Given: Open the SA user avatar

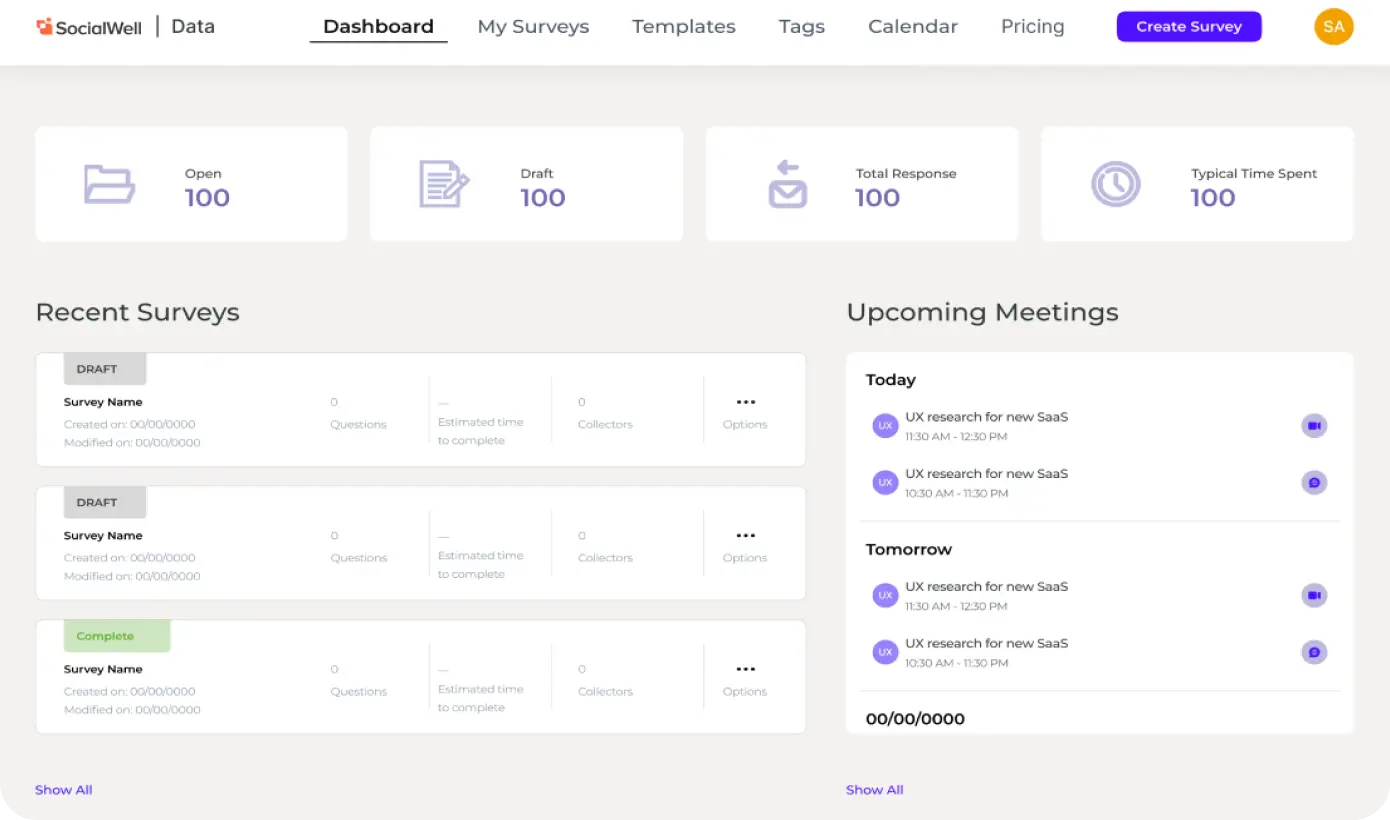Looking at the screenshot, I should point(1333,27).
